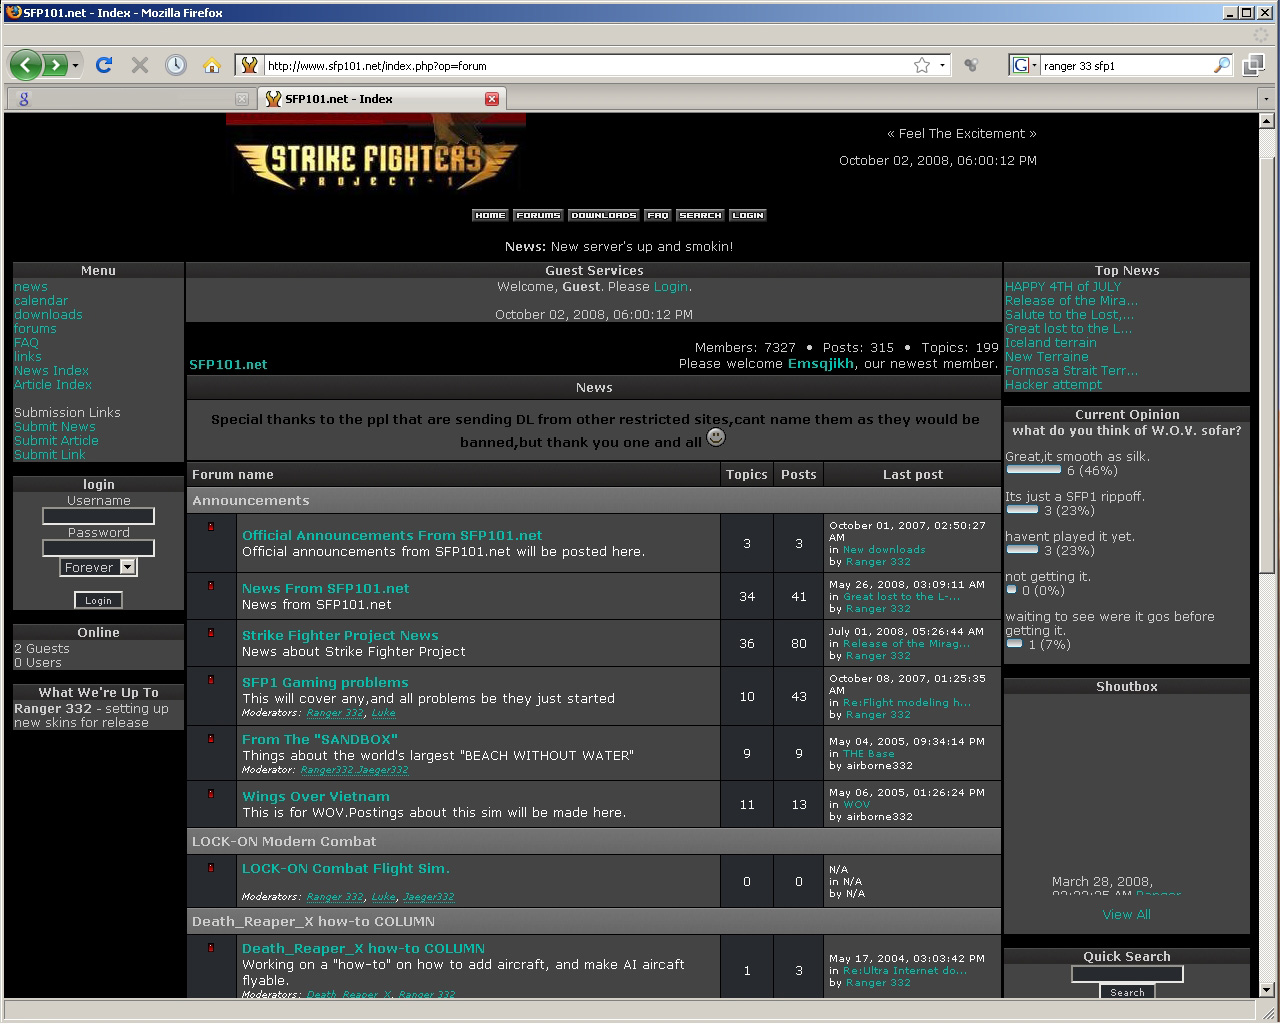
Task: Click the forum icon beside Official Announcements
Action: 211,526
